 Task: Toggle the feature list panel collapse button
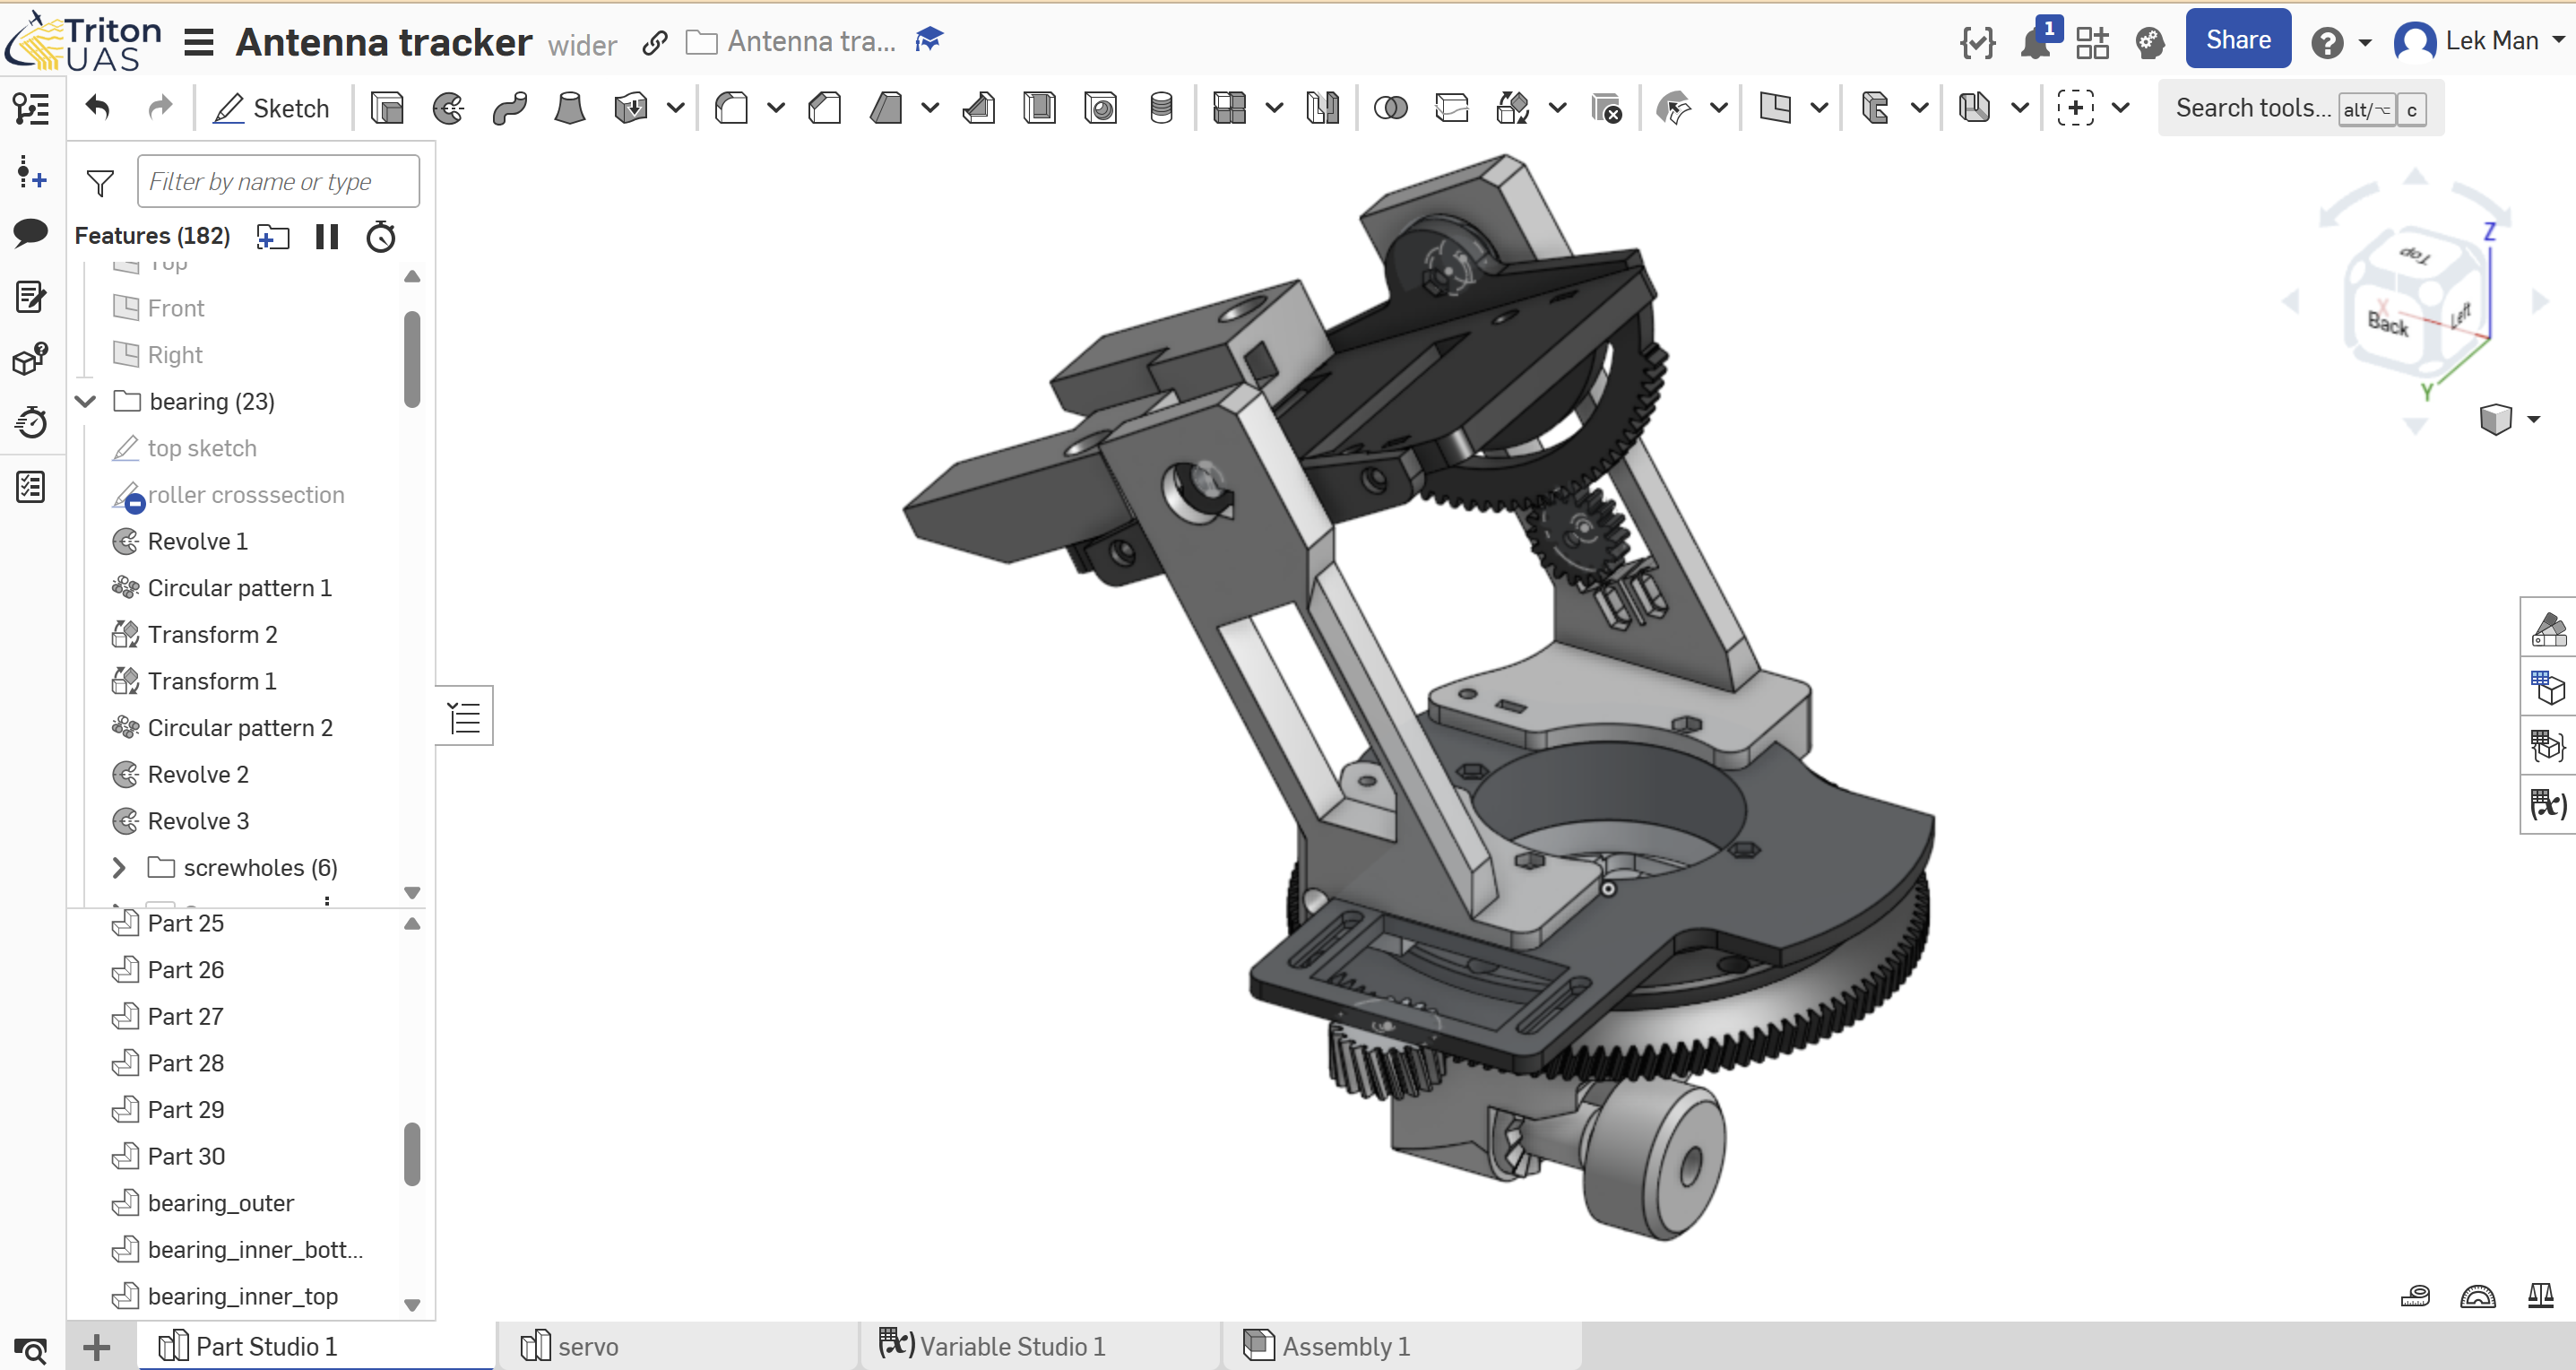click(x=465, y=716)
